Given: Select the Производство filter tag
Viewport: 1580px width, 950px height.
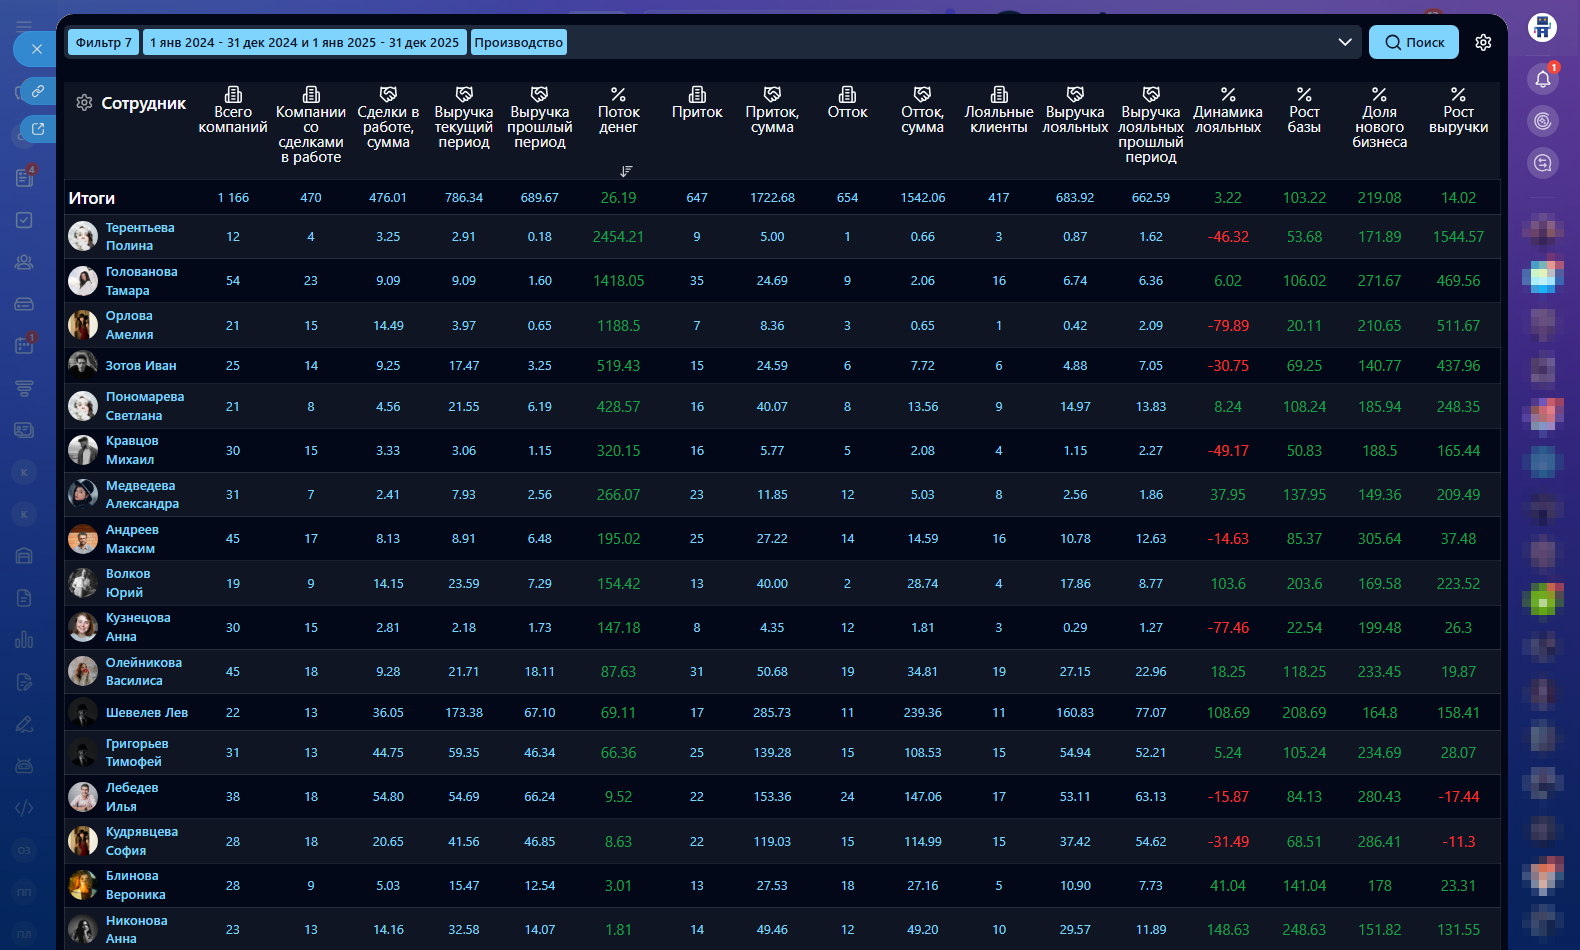Looking at the screenshot, I should click(518, 42).
